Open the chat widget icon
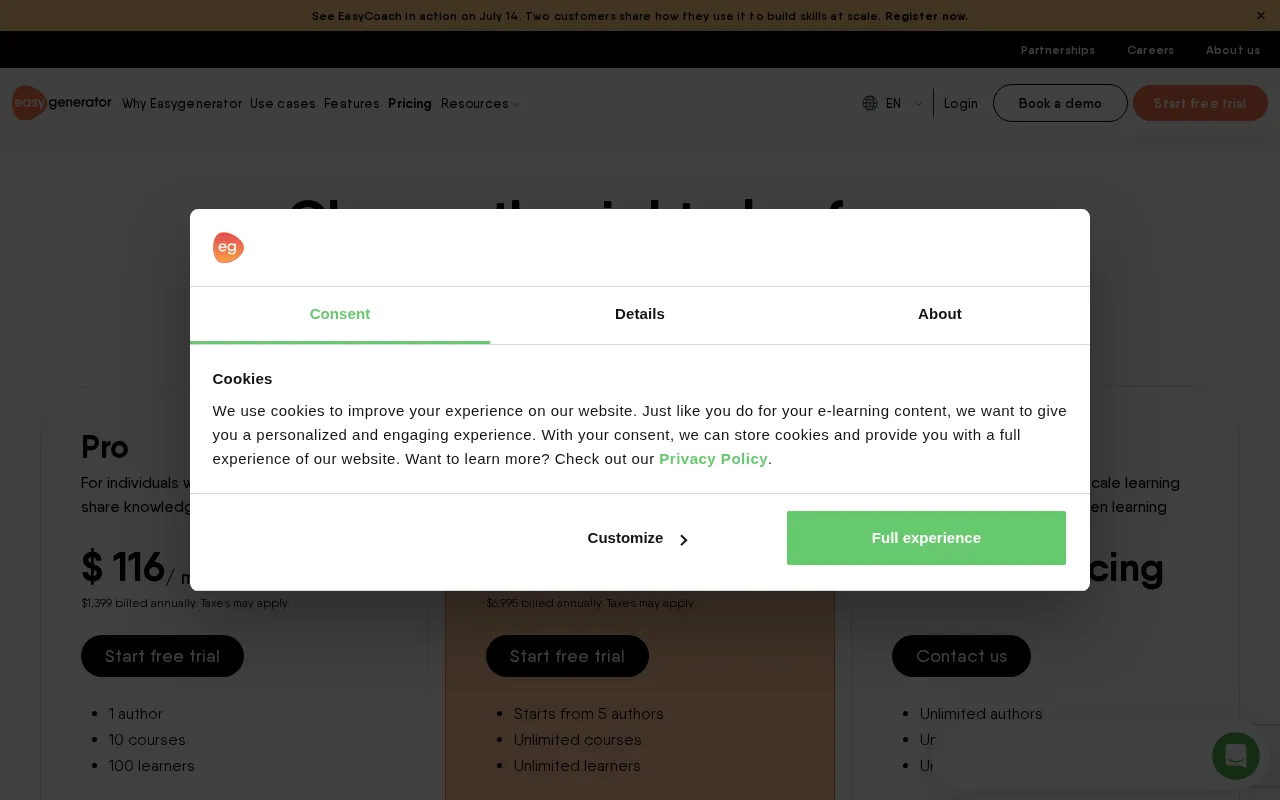 tap(1236, 756)
